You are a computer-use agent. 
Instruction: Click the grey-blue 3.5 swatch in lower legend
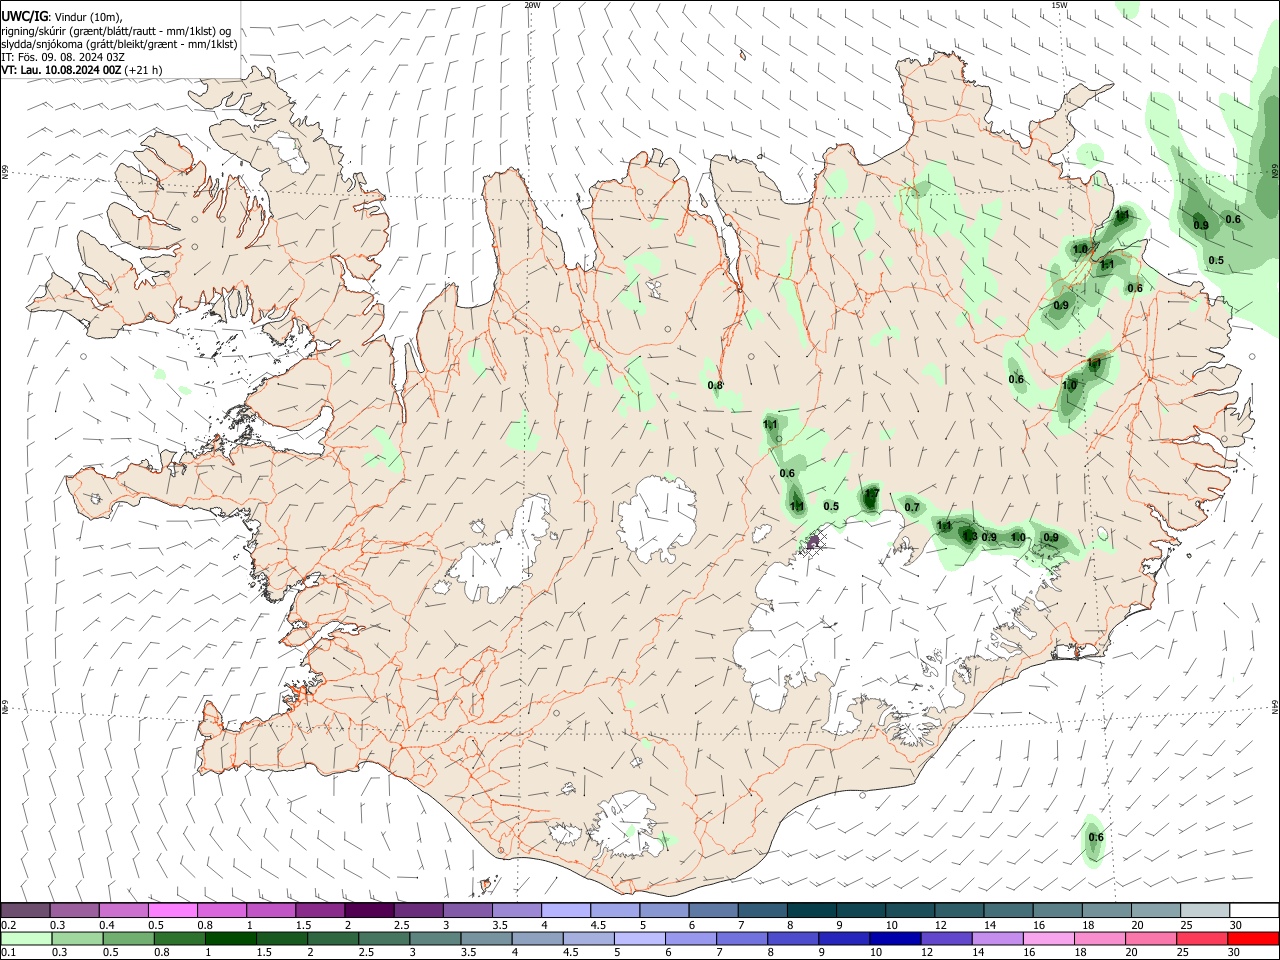click(x=486, y=938)
